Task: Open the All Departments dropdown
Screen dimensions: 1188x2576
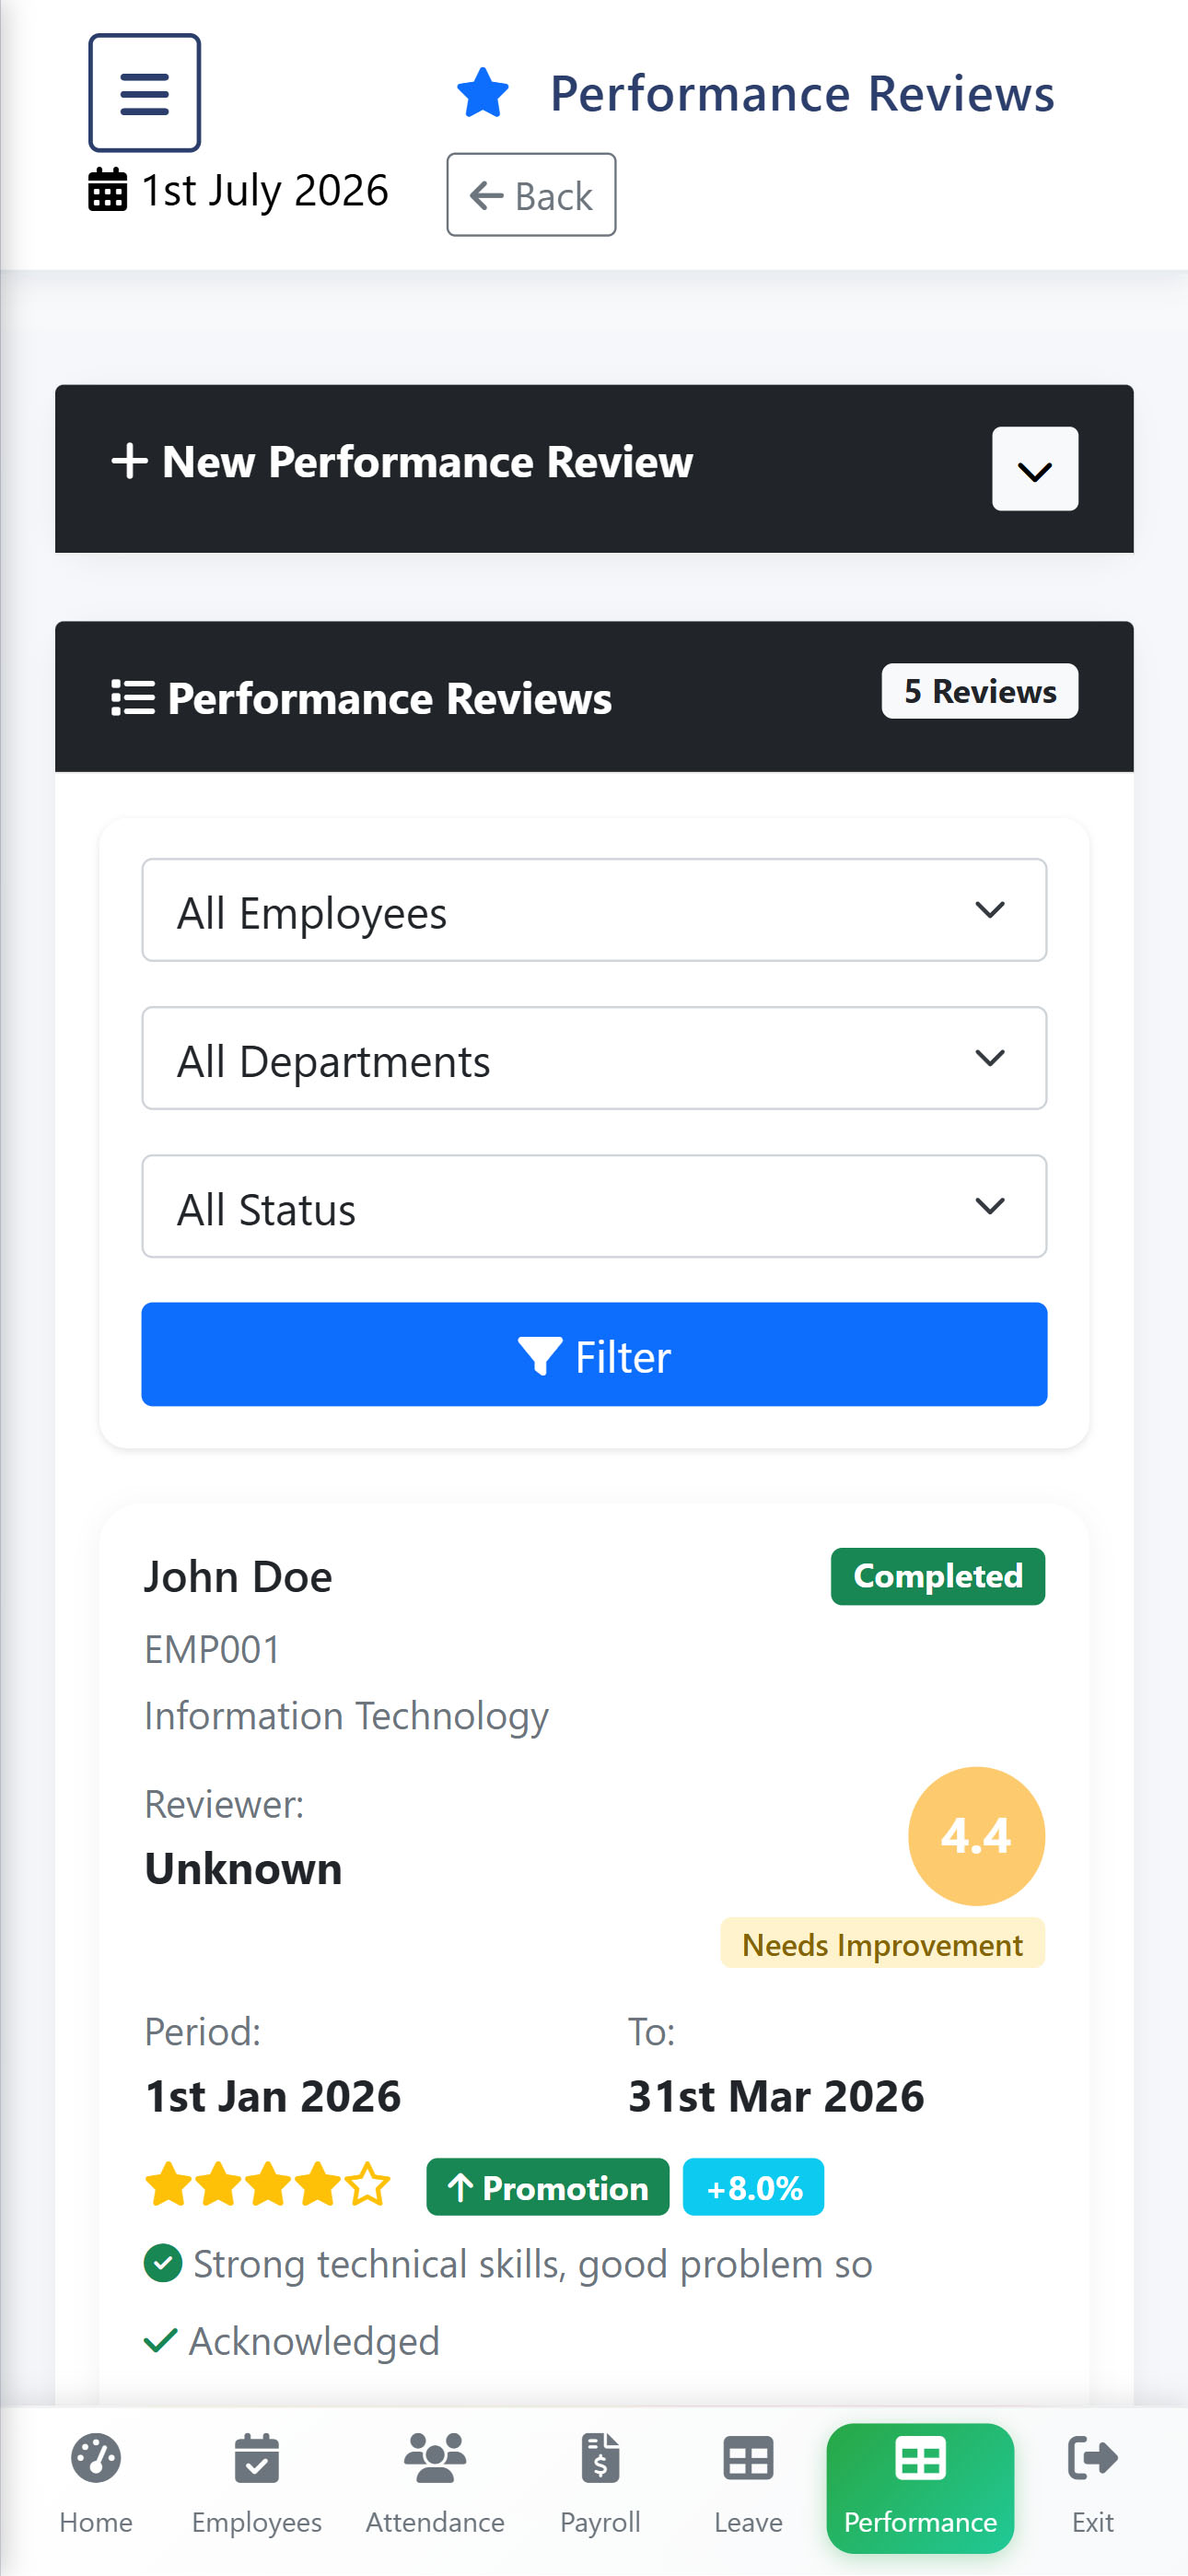Action: 594,1058
